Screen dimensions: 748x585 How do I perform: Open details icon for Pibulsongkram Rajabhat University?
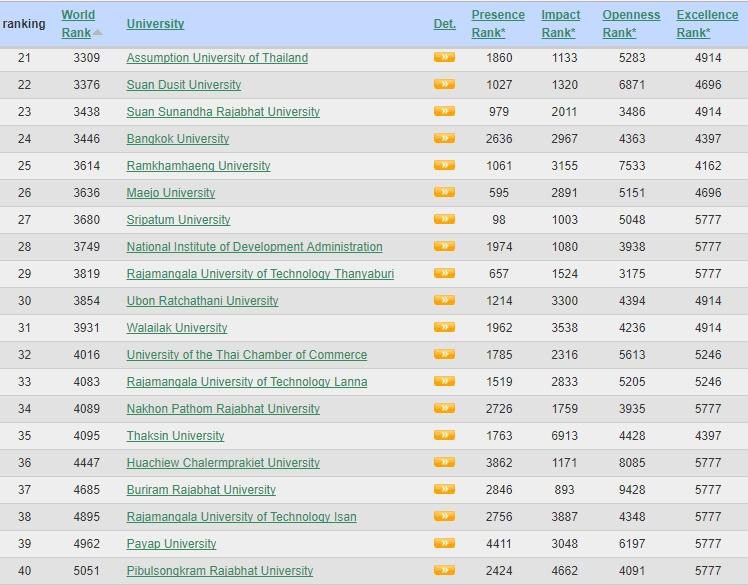click(x=444, y=570)
